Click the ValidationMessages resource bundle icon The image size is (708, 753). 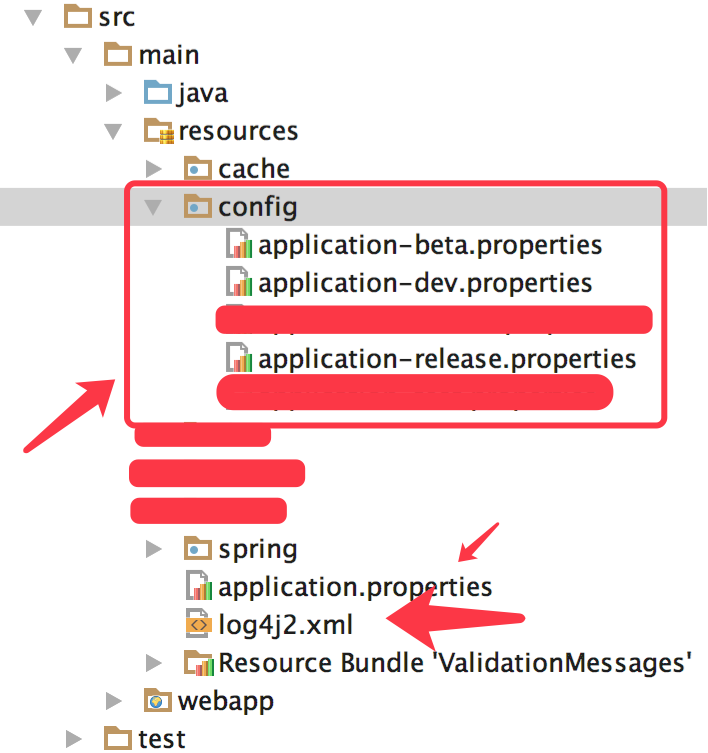point(199,663)
